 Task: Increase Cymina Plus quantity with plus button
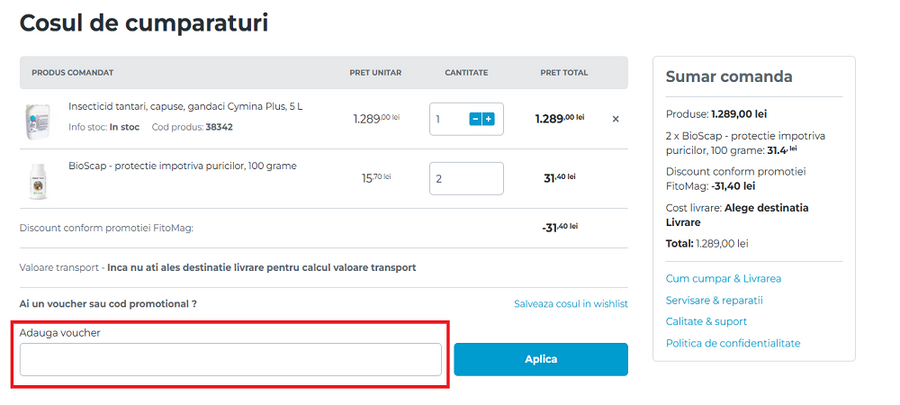489,119
